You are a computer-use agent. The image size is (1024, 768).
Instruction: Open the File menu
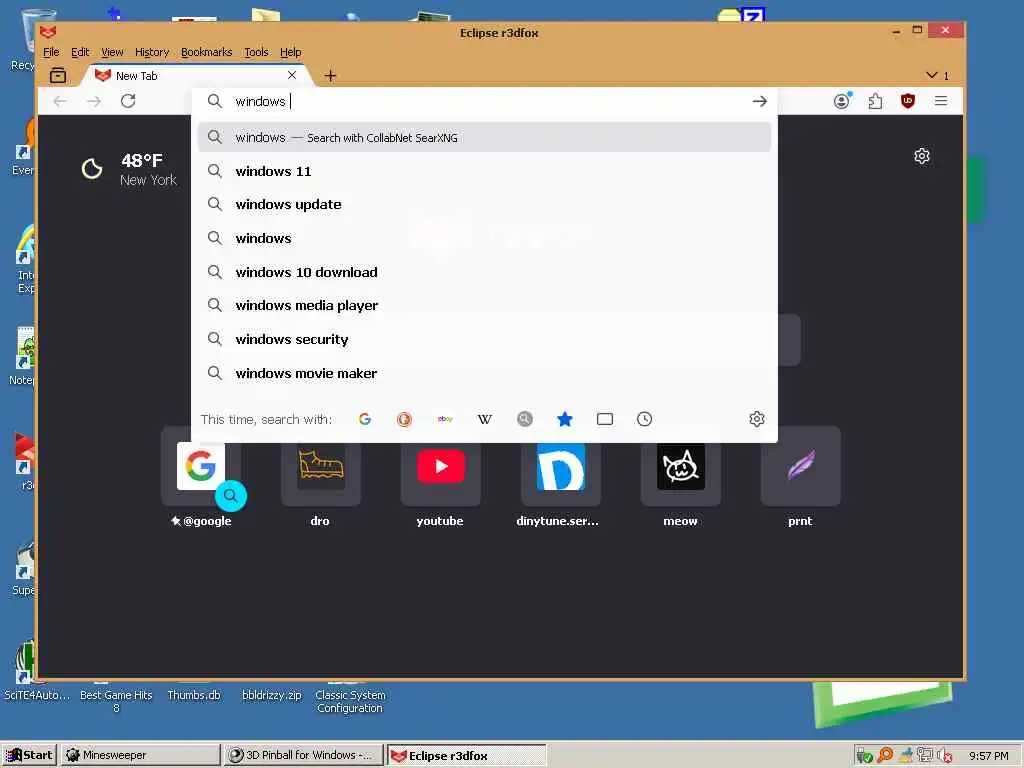tap(51, 52)
